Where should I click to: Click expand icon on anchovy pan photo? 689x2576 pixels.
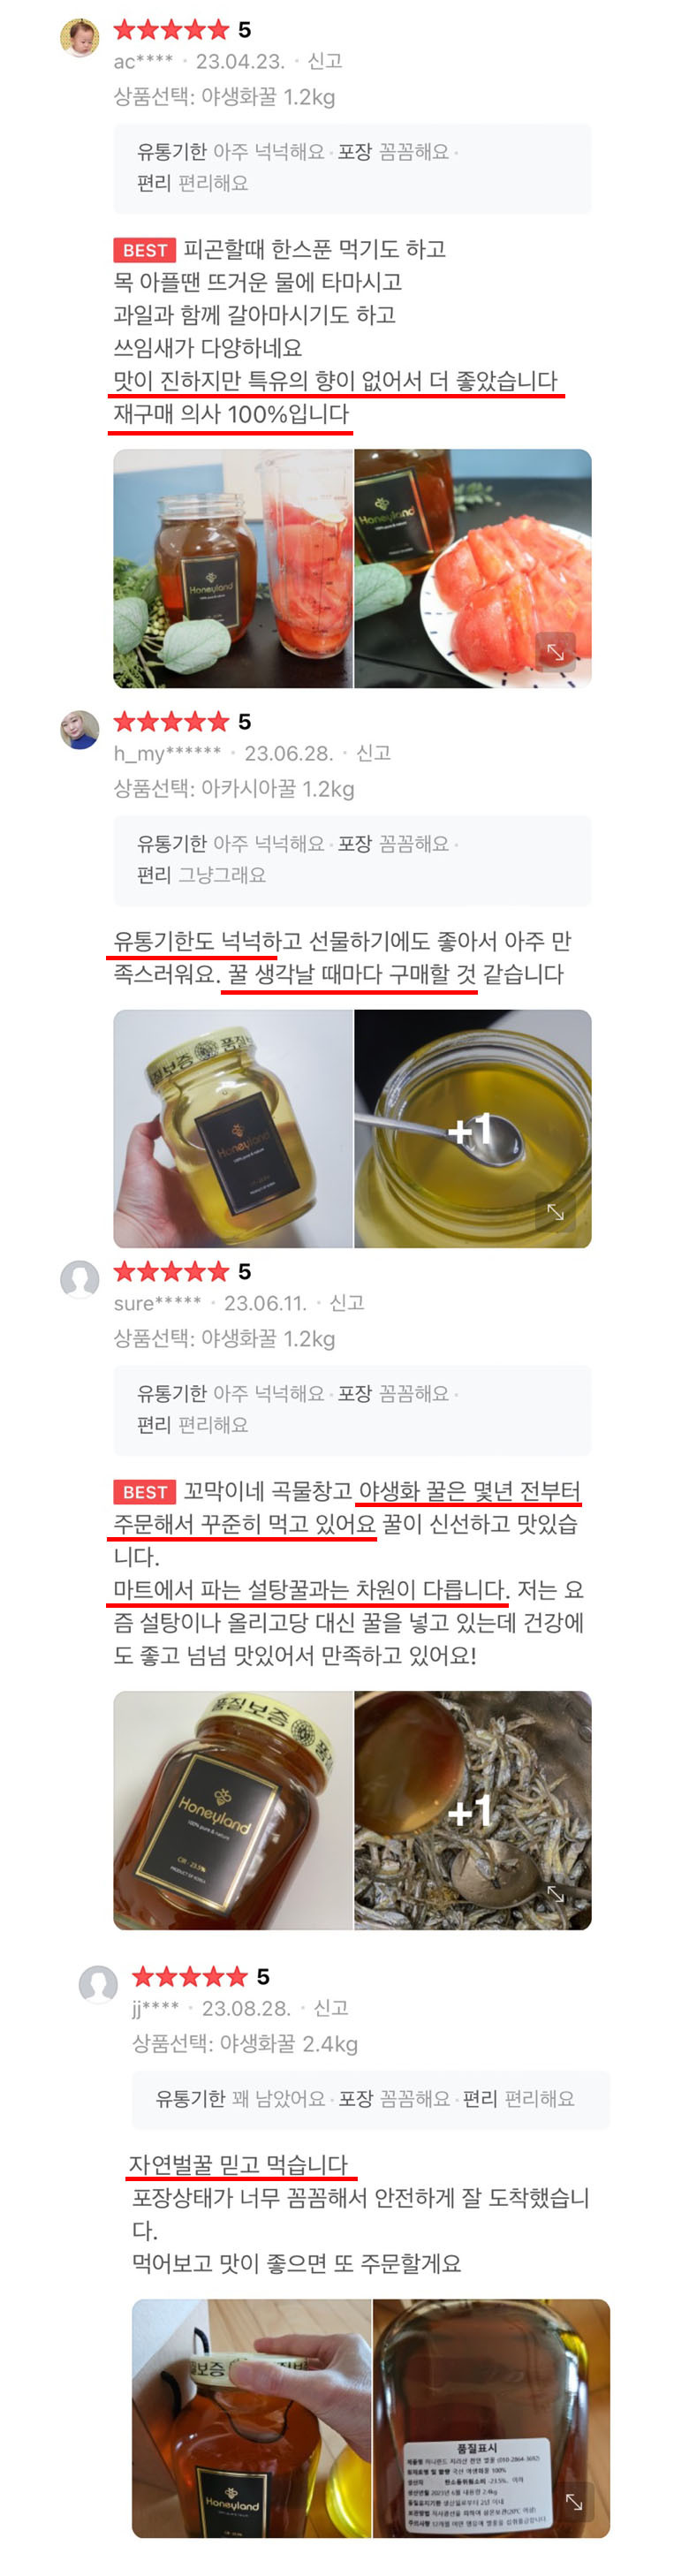coord(555,1893)
